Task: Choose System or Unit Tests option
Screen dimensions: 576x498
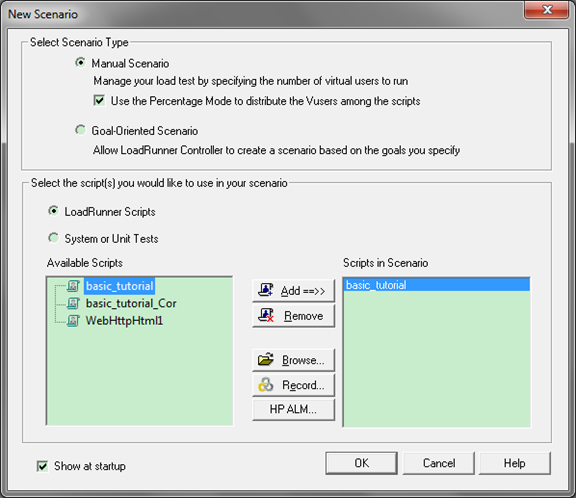Action: (x=54, y=238)
